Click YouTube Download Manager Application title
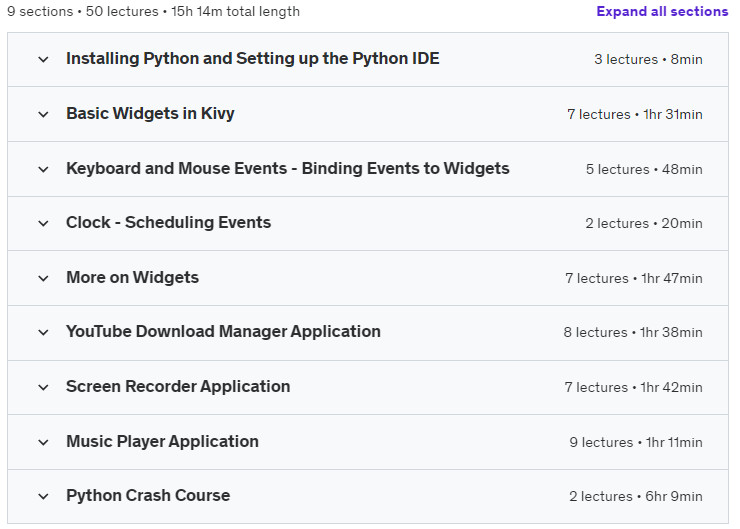This screenshot has height=529, width=740. click(223, 331)
